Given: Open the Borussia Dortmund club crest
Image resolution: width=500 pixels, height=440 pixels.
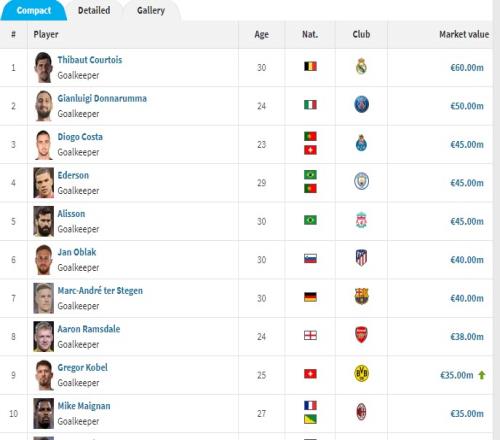Looking at the screenshot, I should pyautogui.click(x=361, y=373).
